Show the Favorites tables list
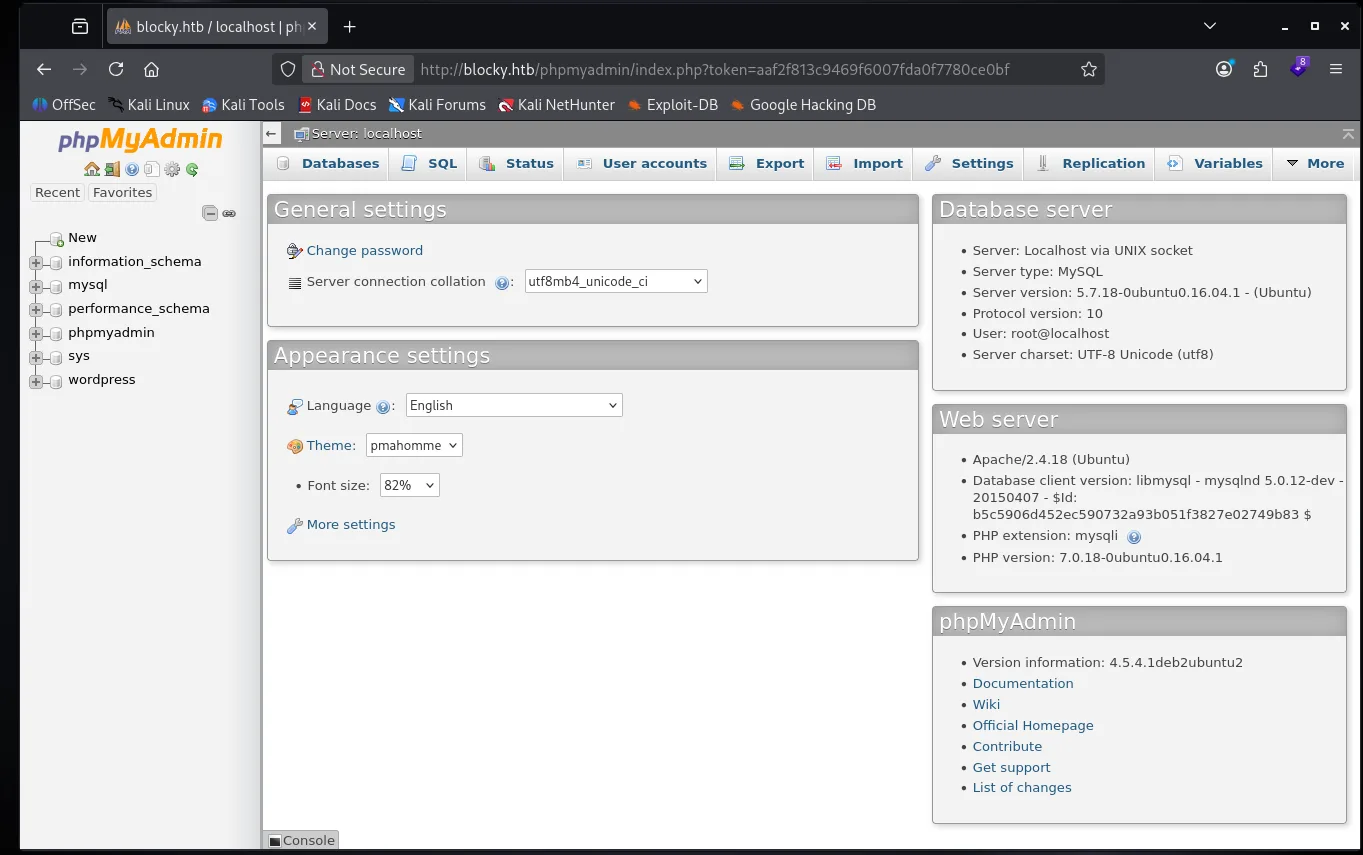The height and width of the screenshot is (855, 1363). [x=122, y=193]
